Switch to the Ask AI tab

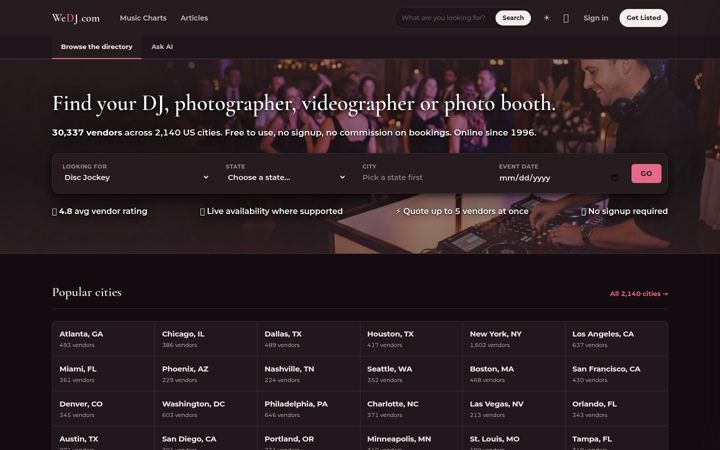click(162, 47)
